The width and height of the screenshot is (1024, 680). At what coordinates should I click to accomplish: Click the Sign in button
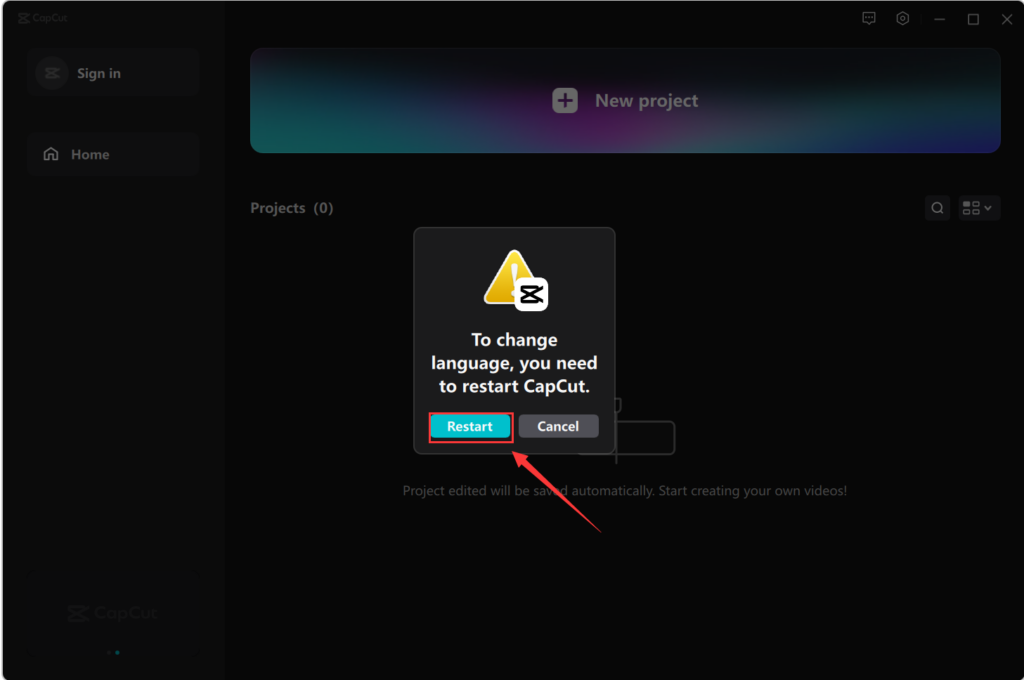(114, 73)
